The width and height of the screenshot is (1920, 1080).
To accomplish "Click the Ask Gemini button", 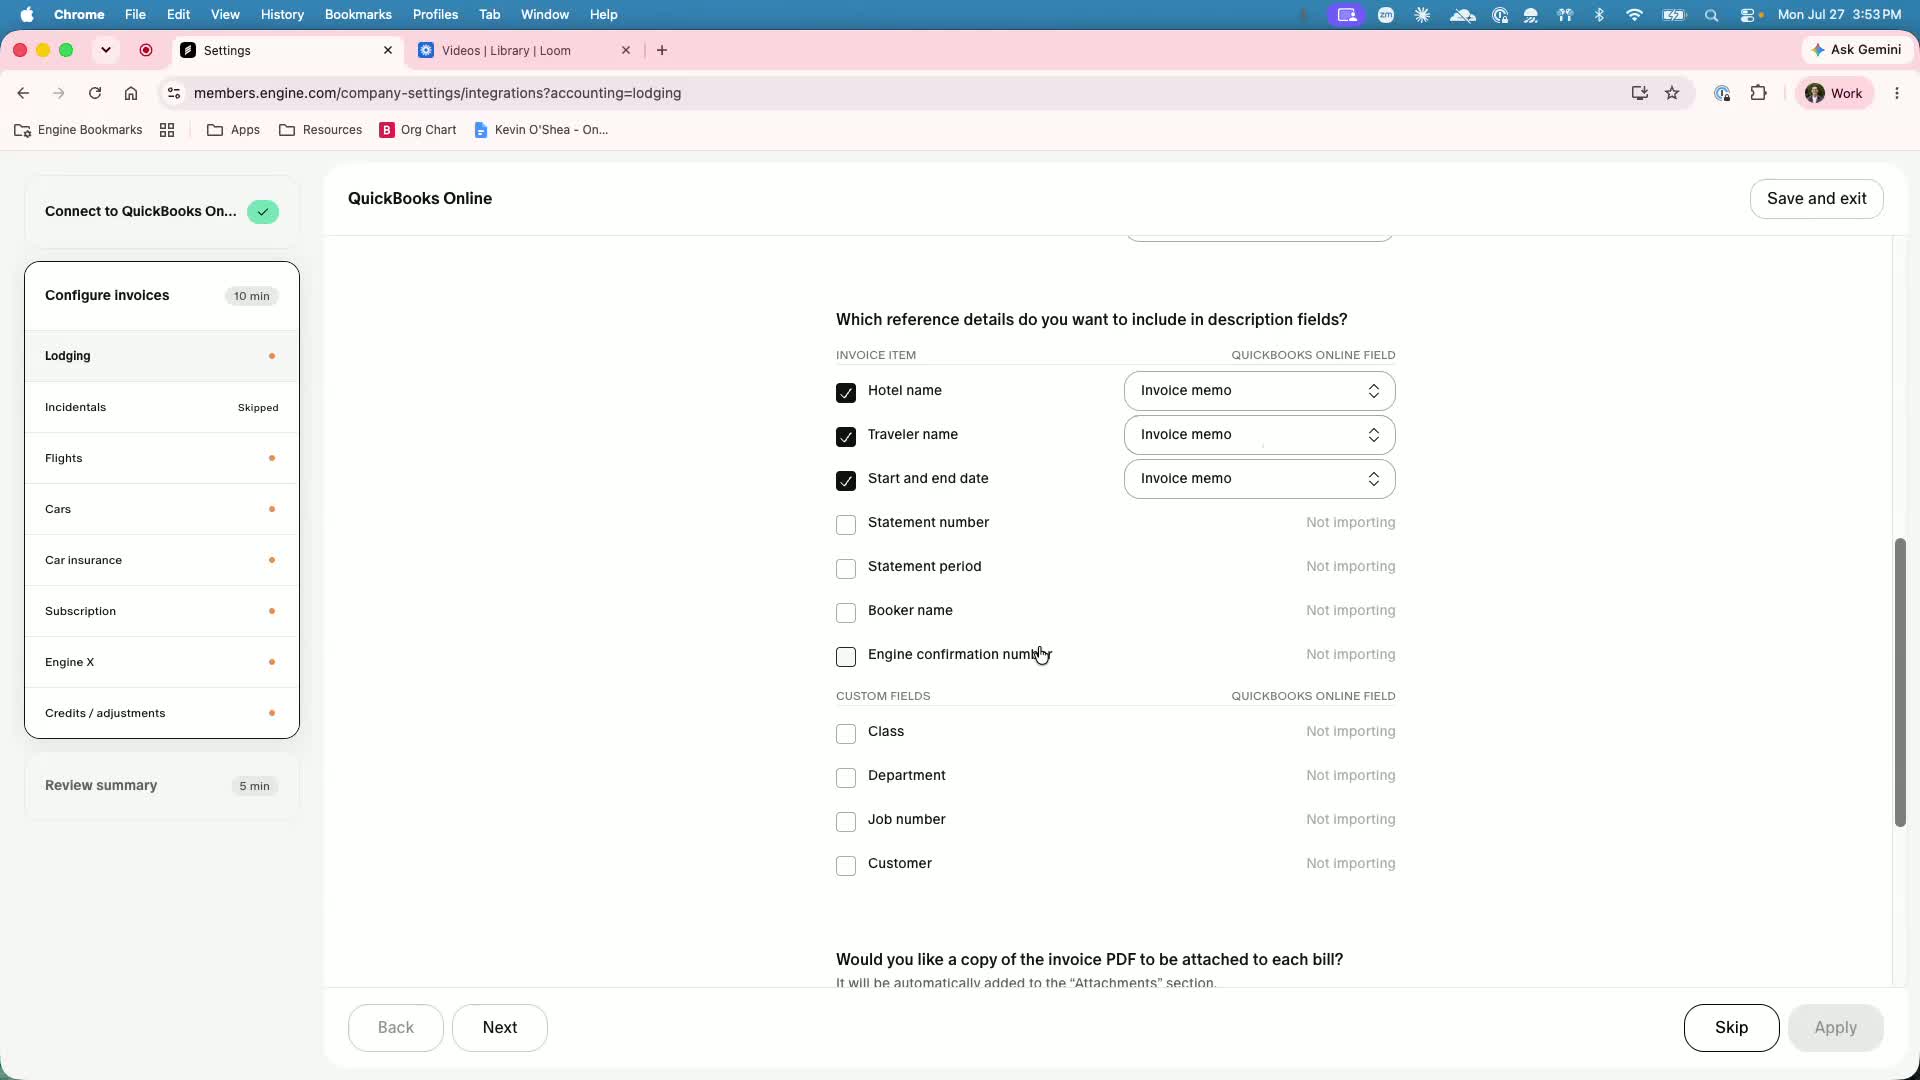I will tap(1856, 50).
